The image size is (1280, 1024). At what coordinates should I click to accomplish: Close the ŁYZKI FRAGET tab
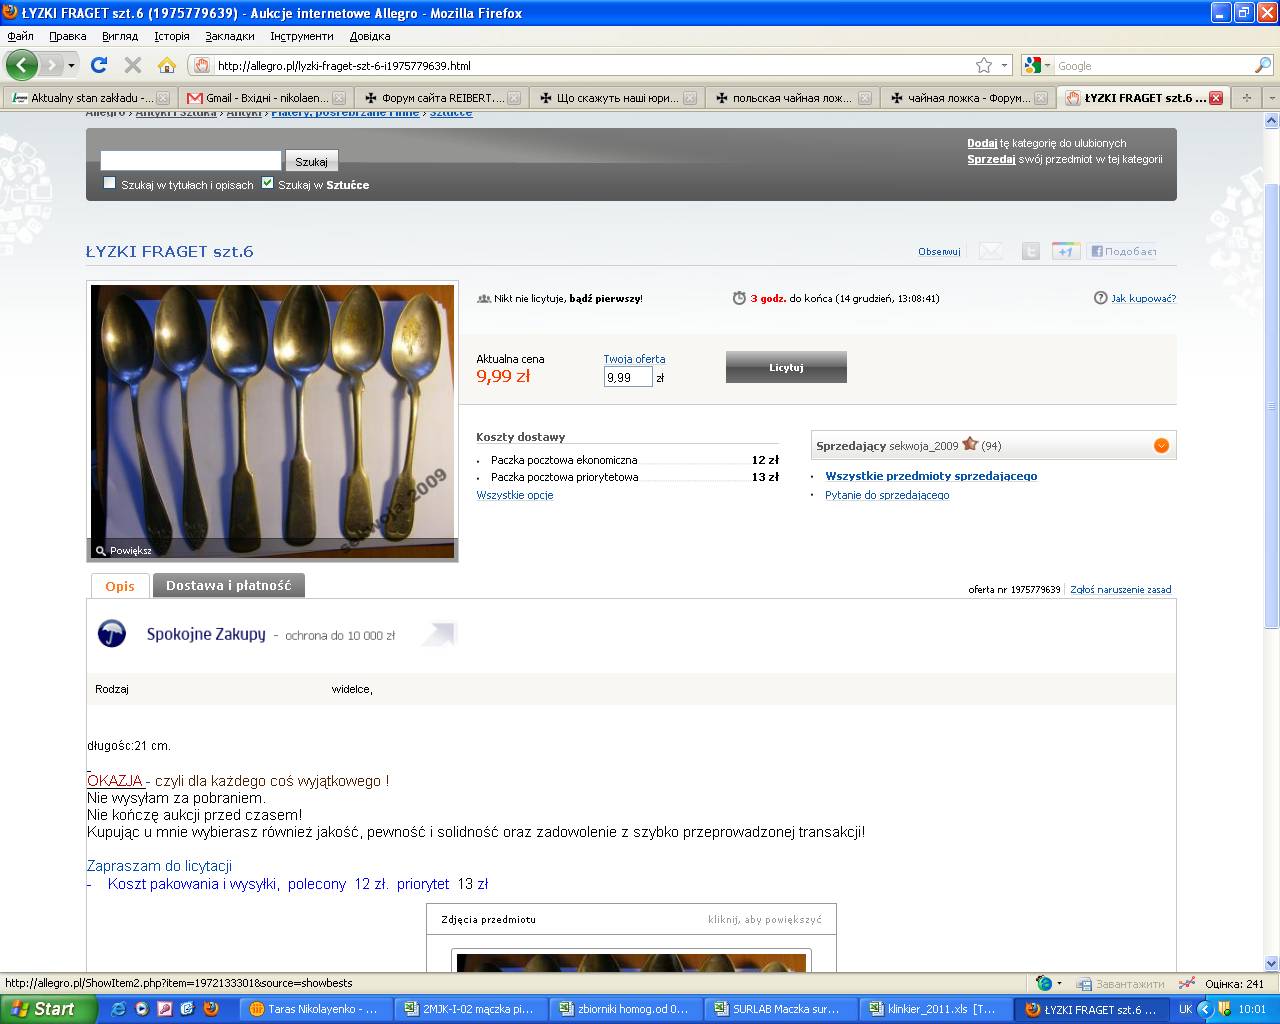tap(1216, 98)
